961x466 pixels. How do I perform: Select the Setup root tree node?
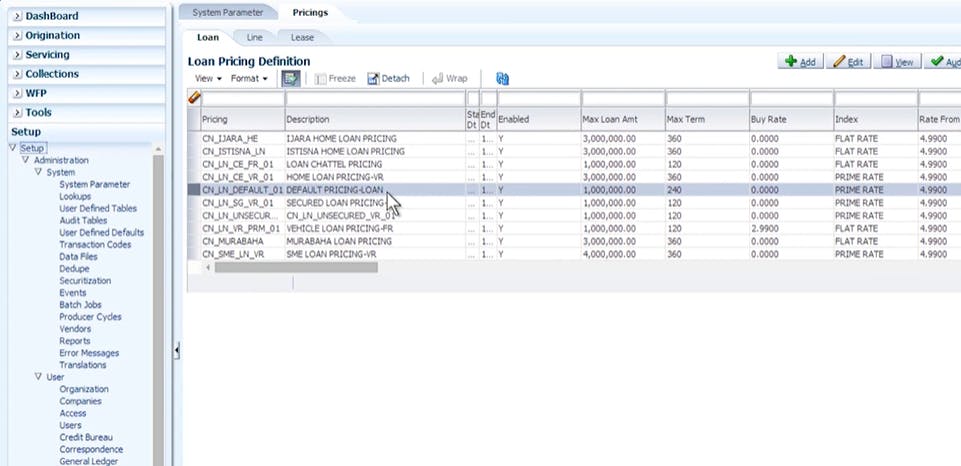(x=32, y=148)
